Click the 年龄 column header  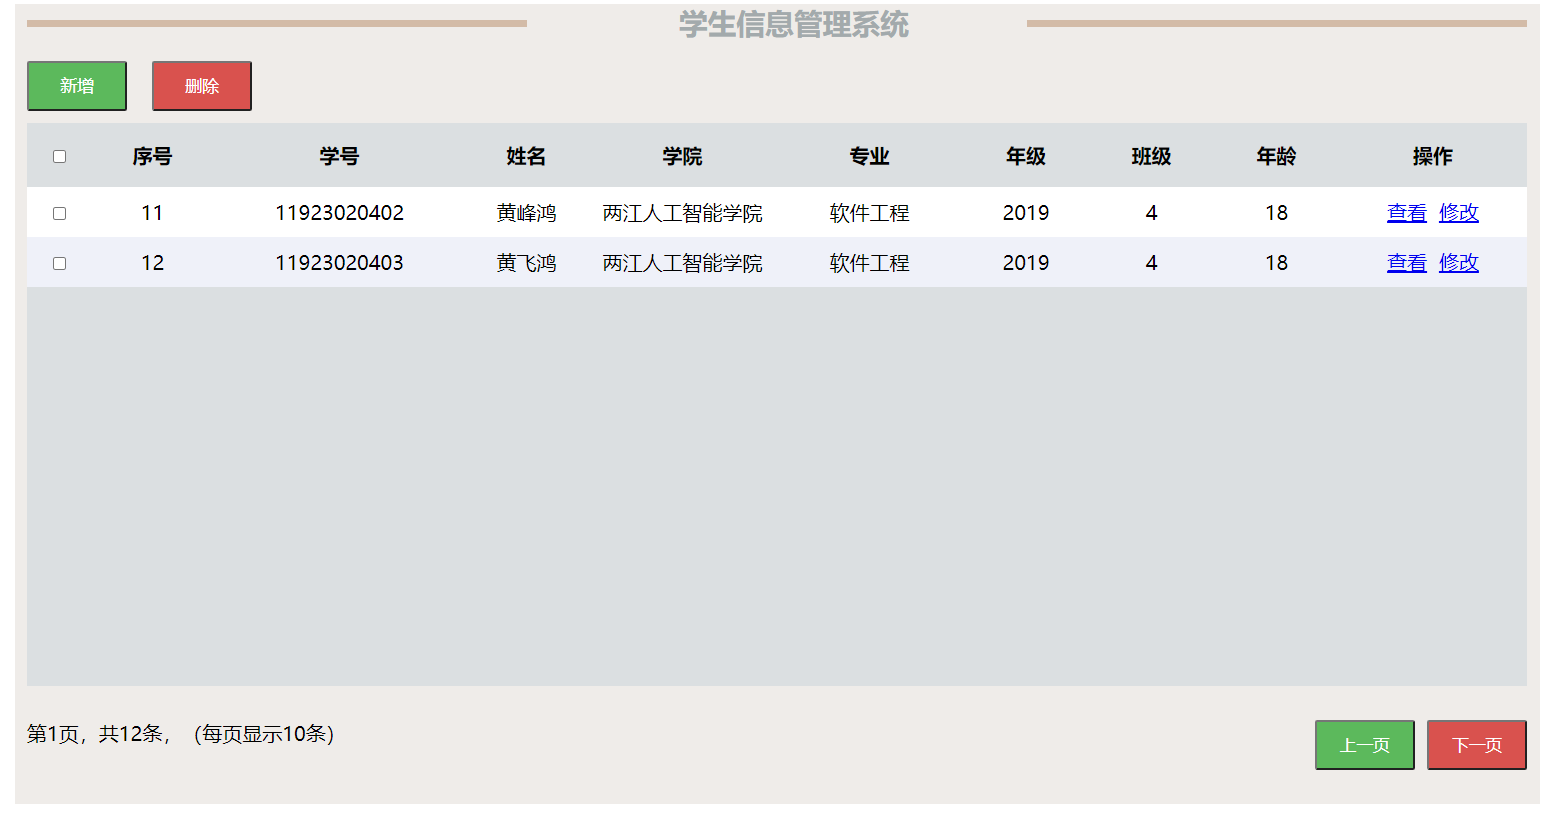click(x=1276, y=156)
